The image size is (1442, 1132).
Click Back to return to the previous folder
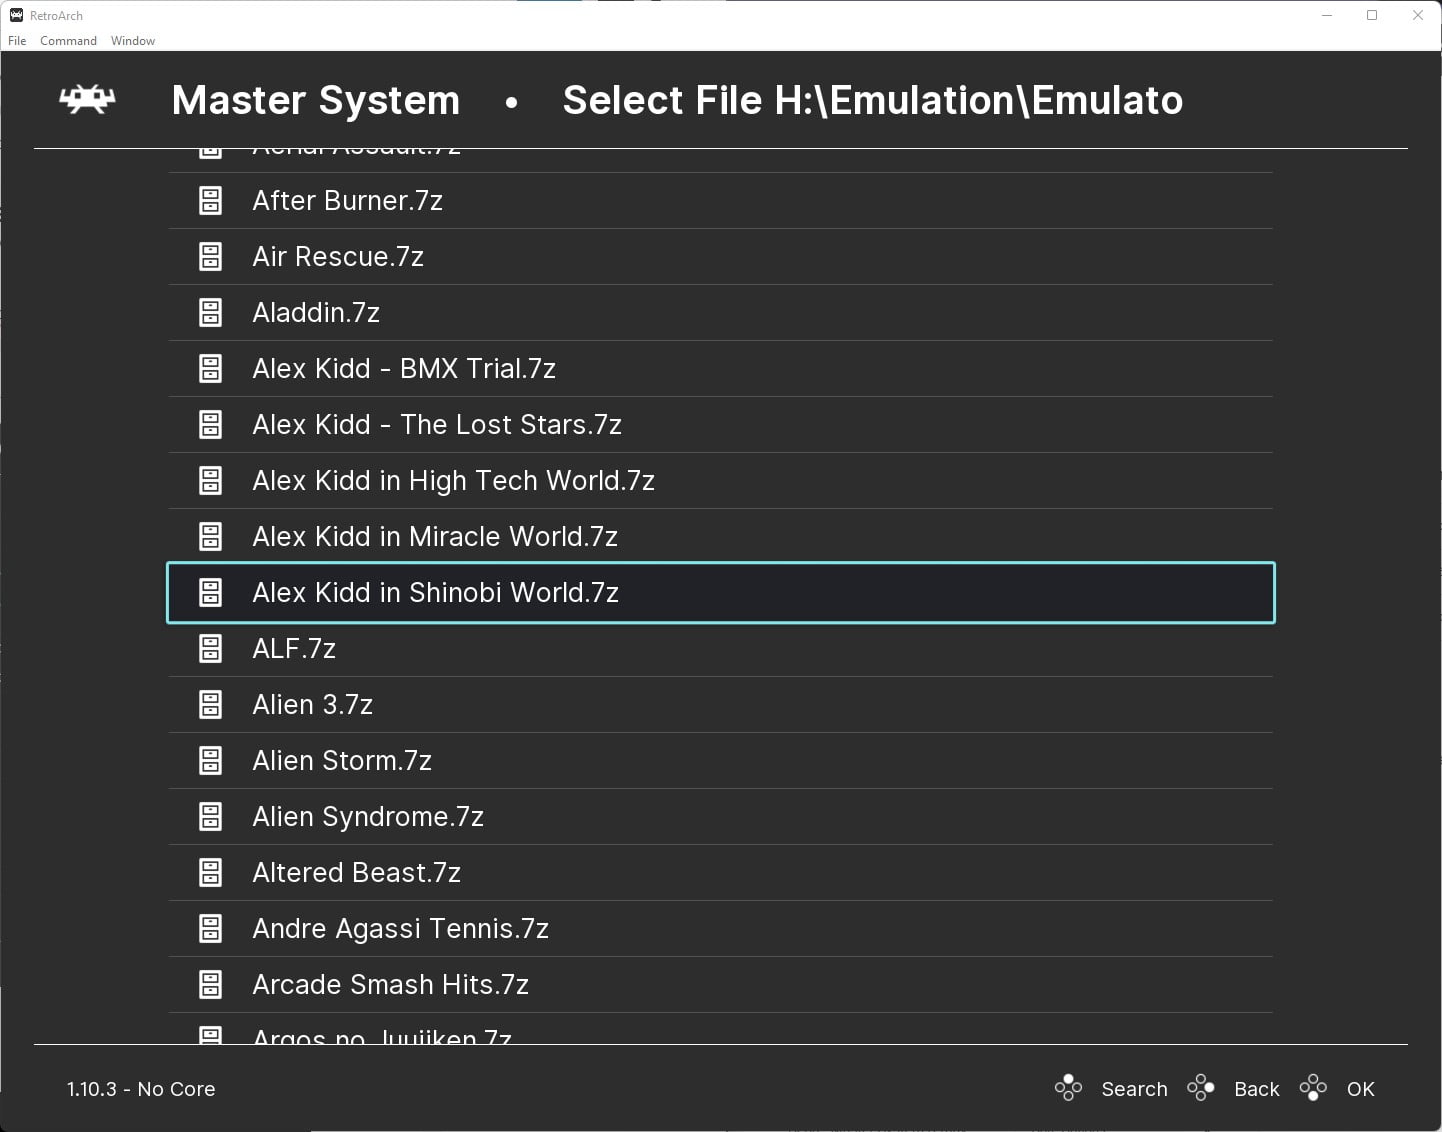[1256, 1088]
